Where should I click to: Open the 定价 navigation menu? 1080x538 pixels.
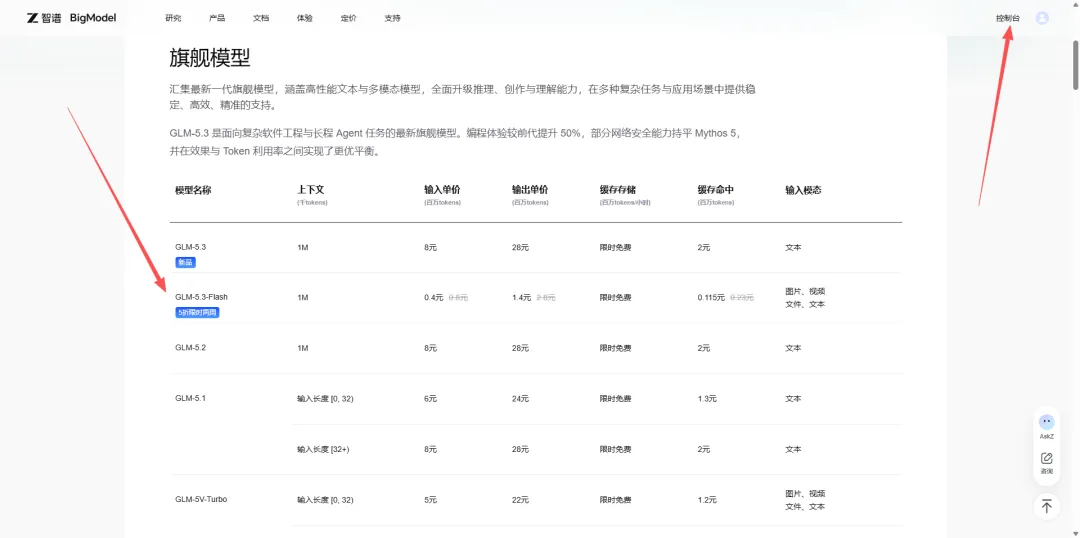pyautogui.click(x=349, y=18)
